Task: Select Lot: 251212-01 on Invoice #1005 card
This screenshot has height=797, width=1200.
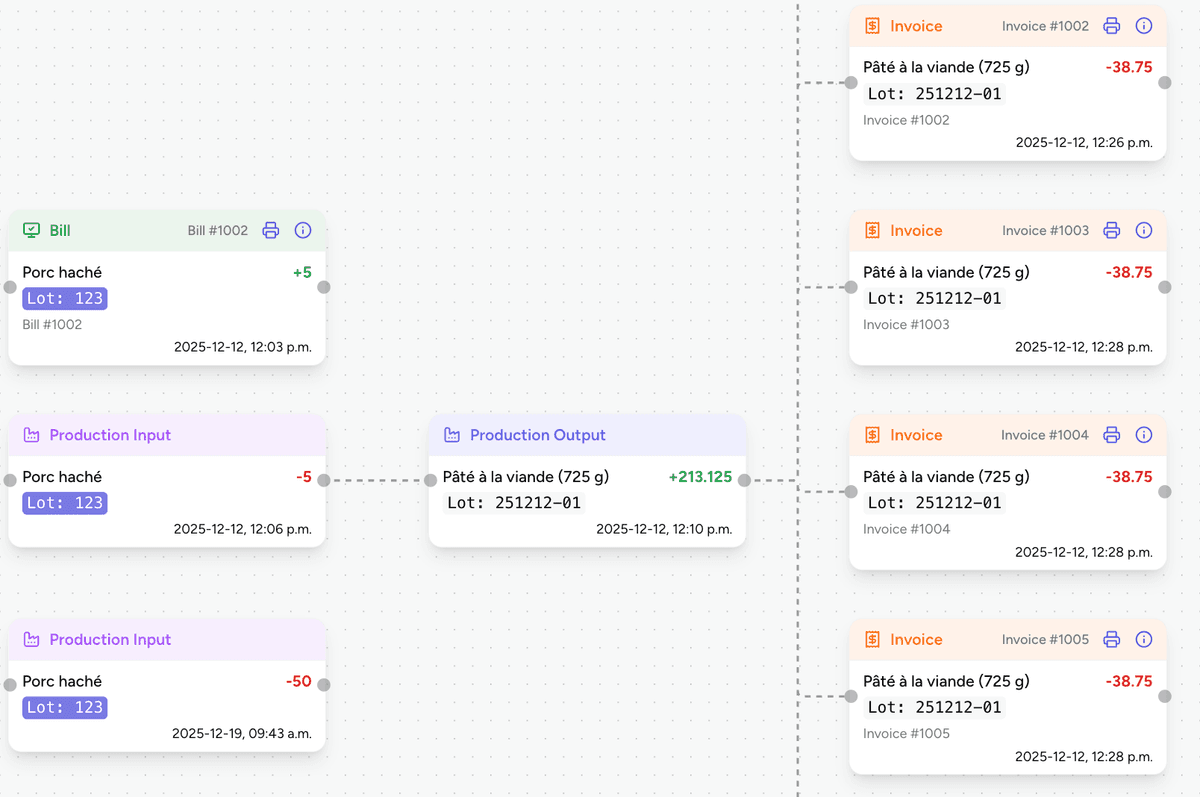Action: tap(934, 707)
